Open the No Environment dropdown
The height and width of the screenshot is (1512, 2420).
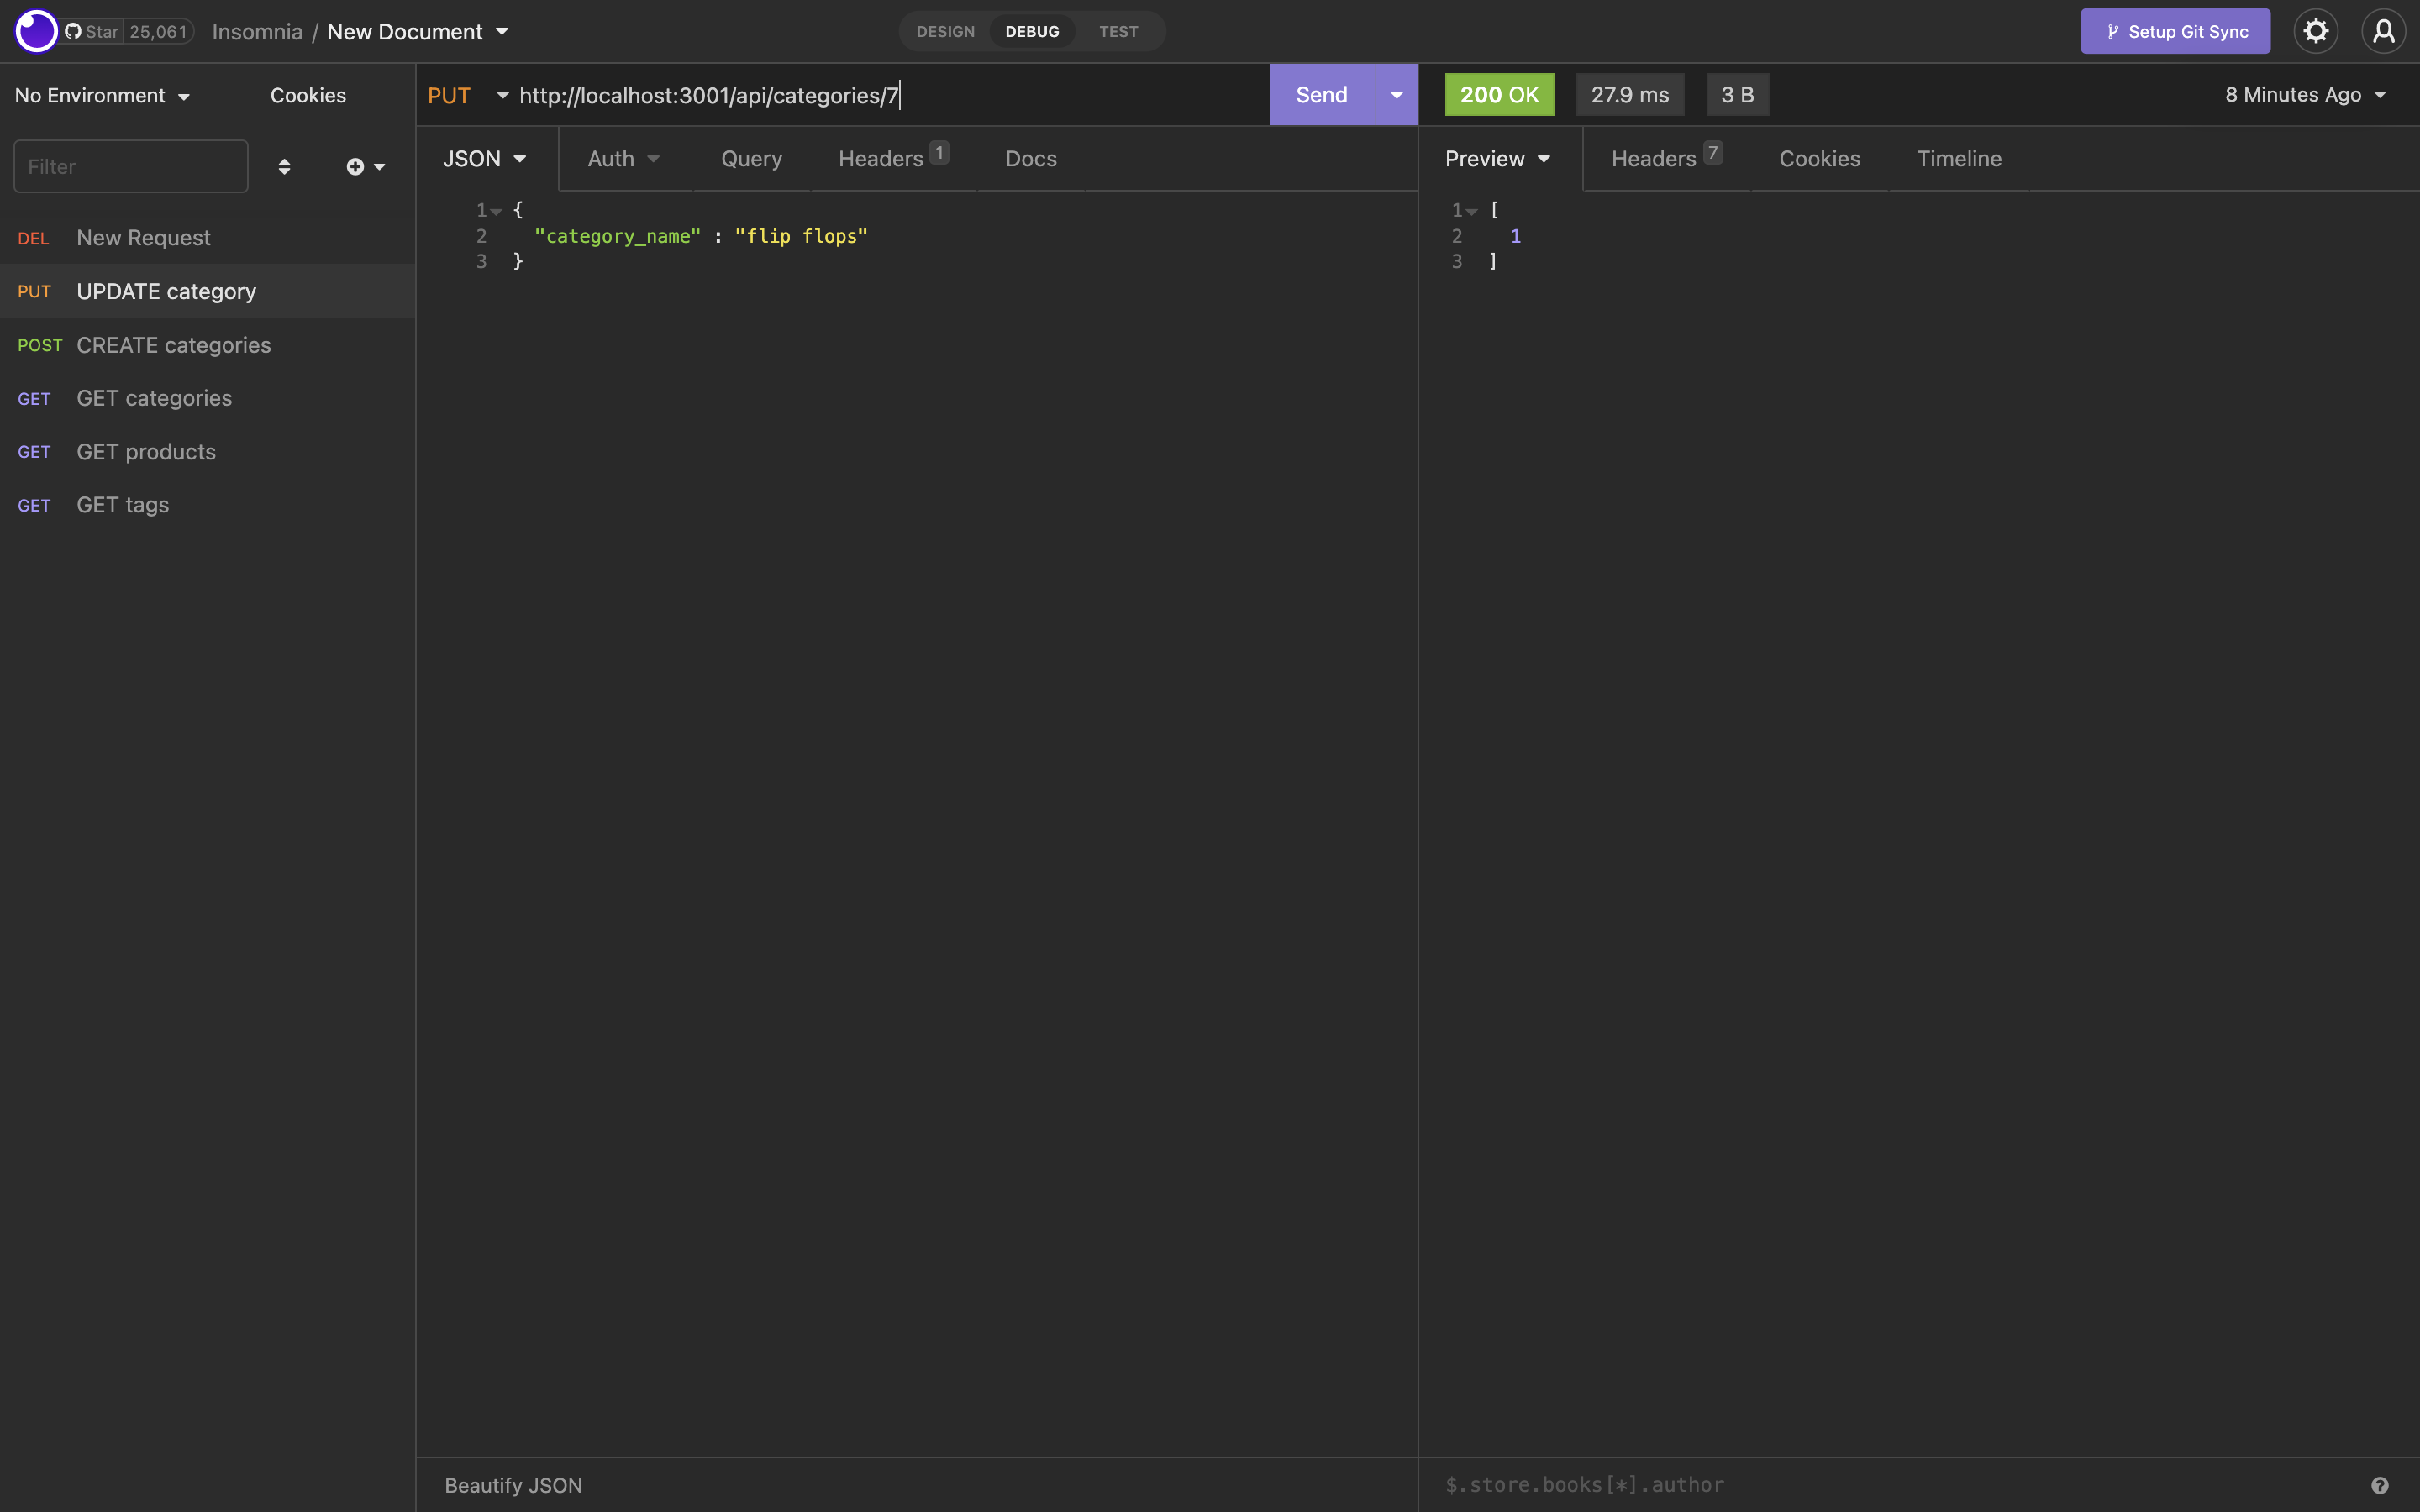pos(103,95)
